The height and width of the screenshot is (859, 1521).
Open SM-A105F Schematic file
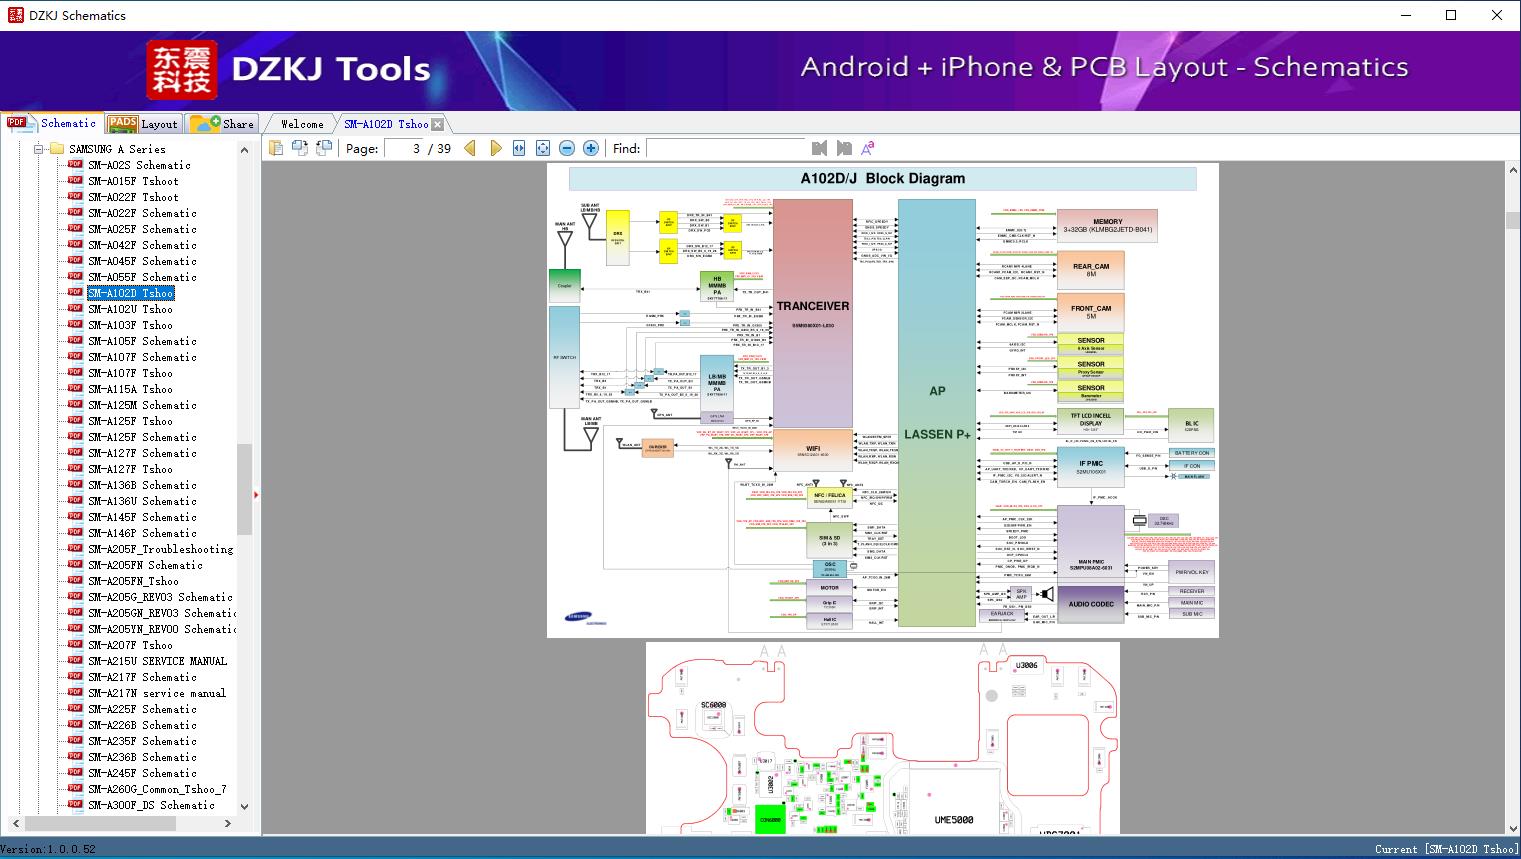[x=142, y=341]
